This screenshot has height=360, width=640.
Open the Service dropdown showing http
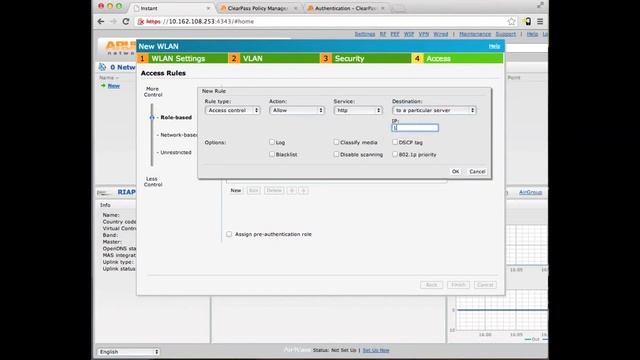point(358,110)
